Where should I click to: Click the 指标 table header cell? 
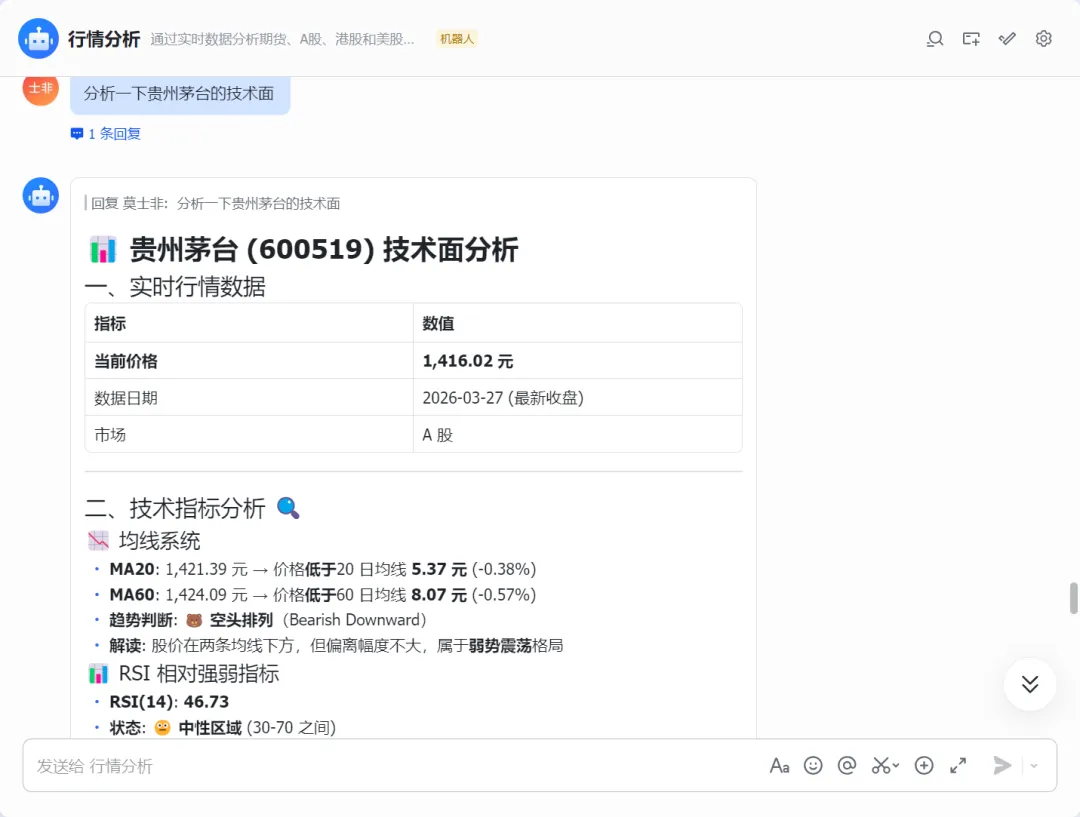point(249,323)
